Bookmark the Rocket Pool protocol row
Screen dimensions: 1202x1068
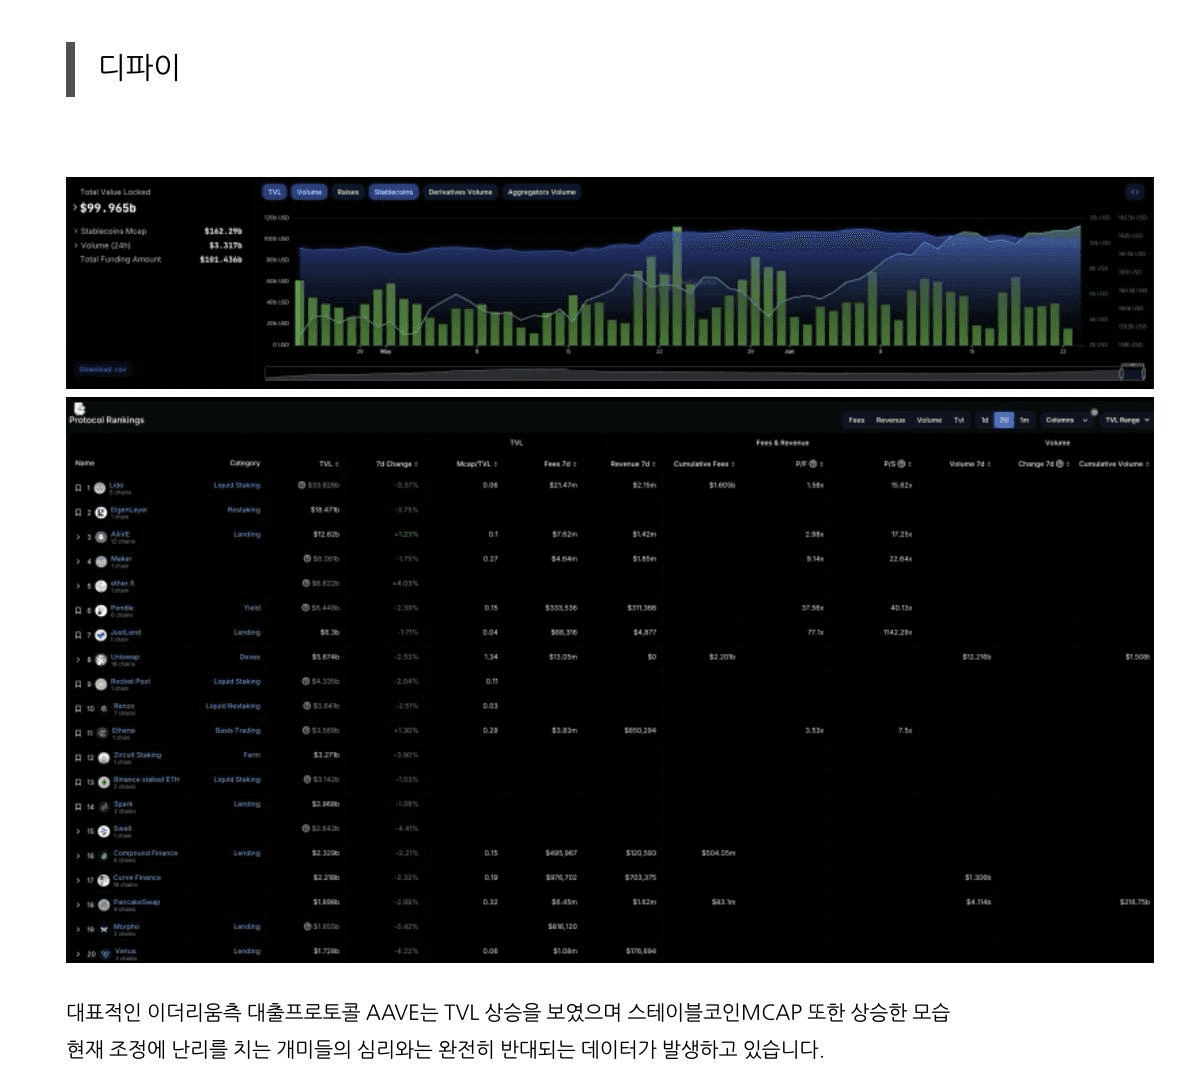click(78, 684)
